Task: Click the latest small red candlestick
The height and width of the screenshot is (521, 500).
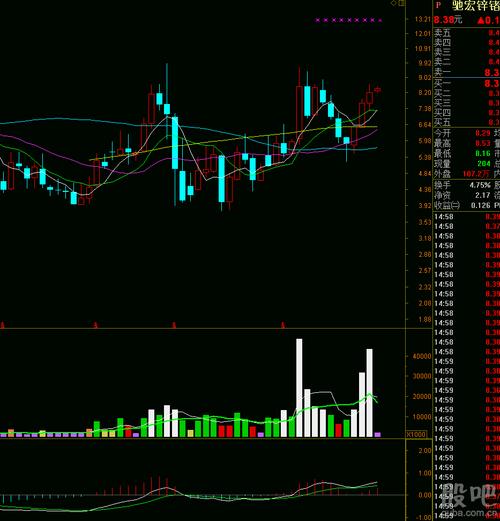Action: (x=377, y=90)
